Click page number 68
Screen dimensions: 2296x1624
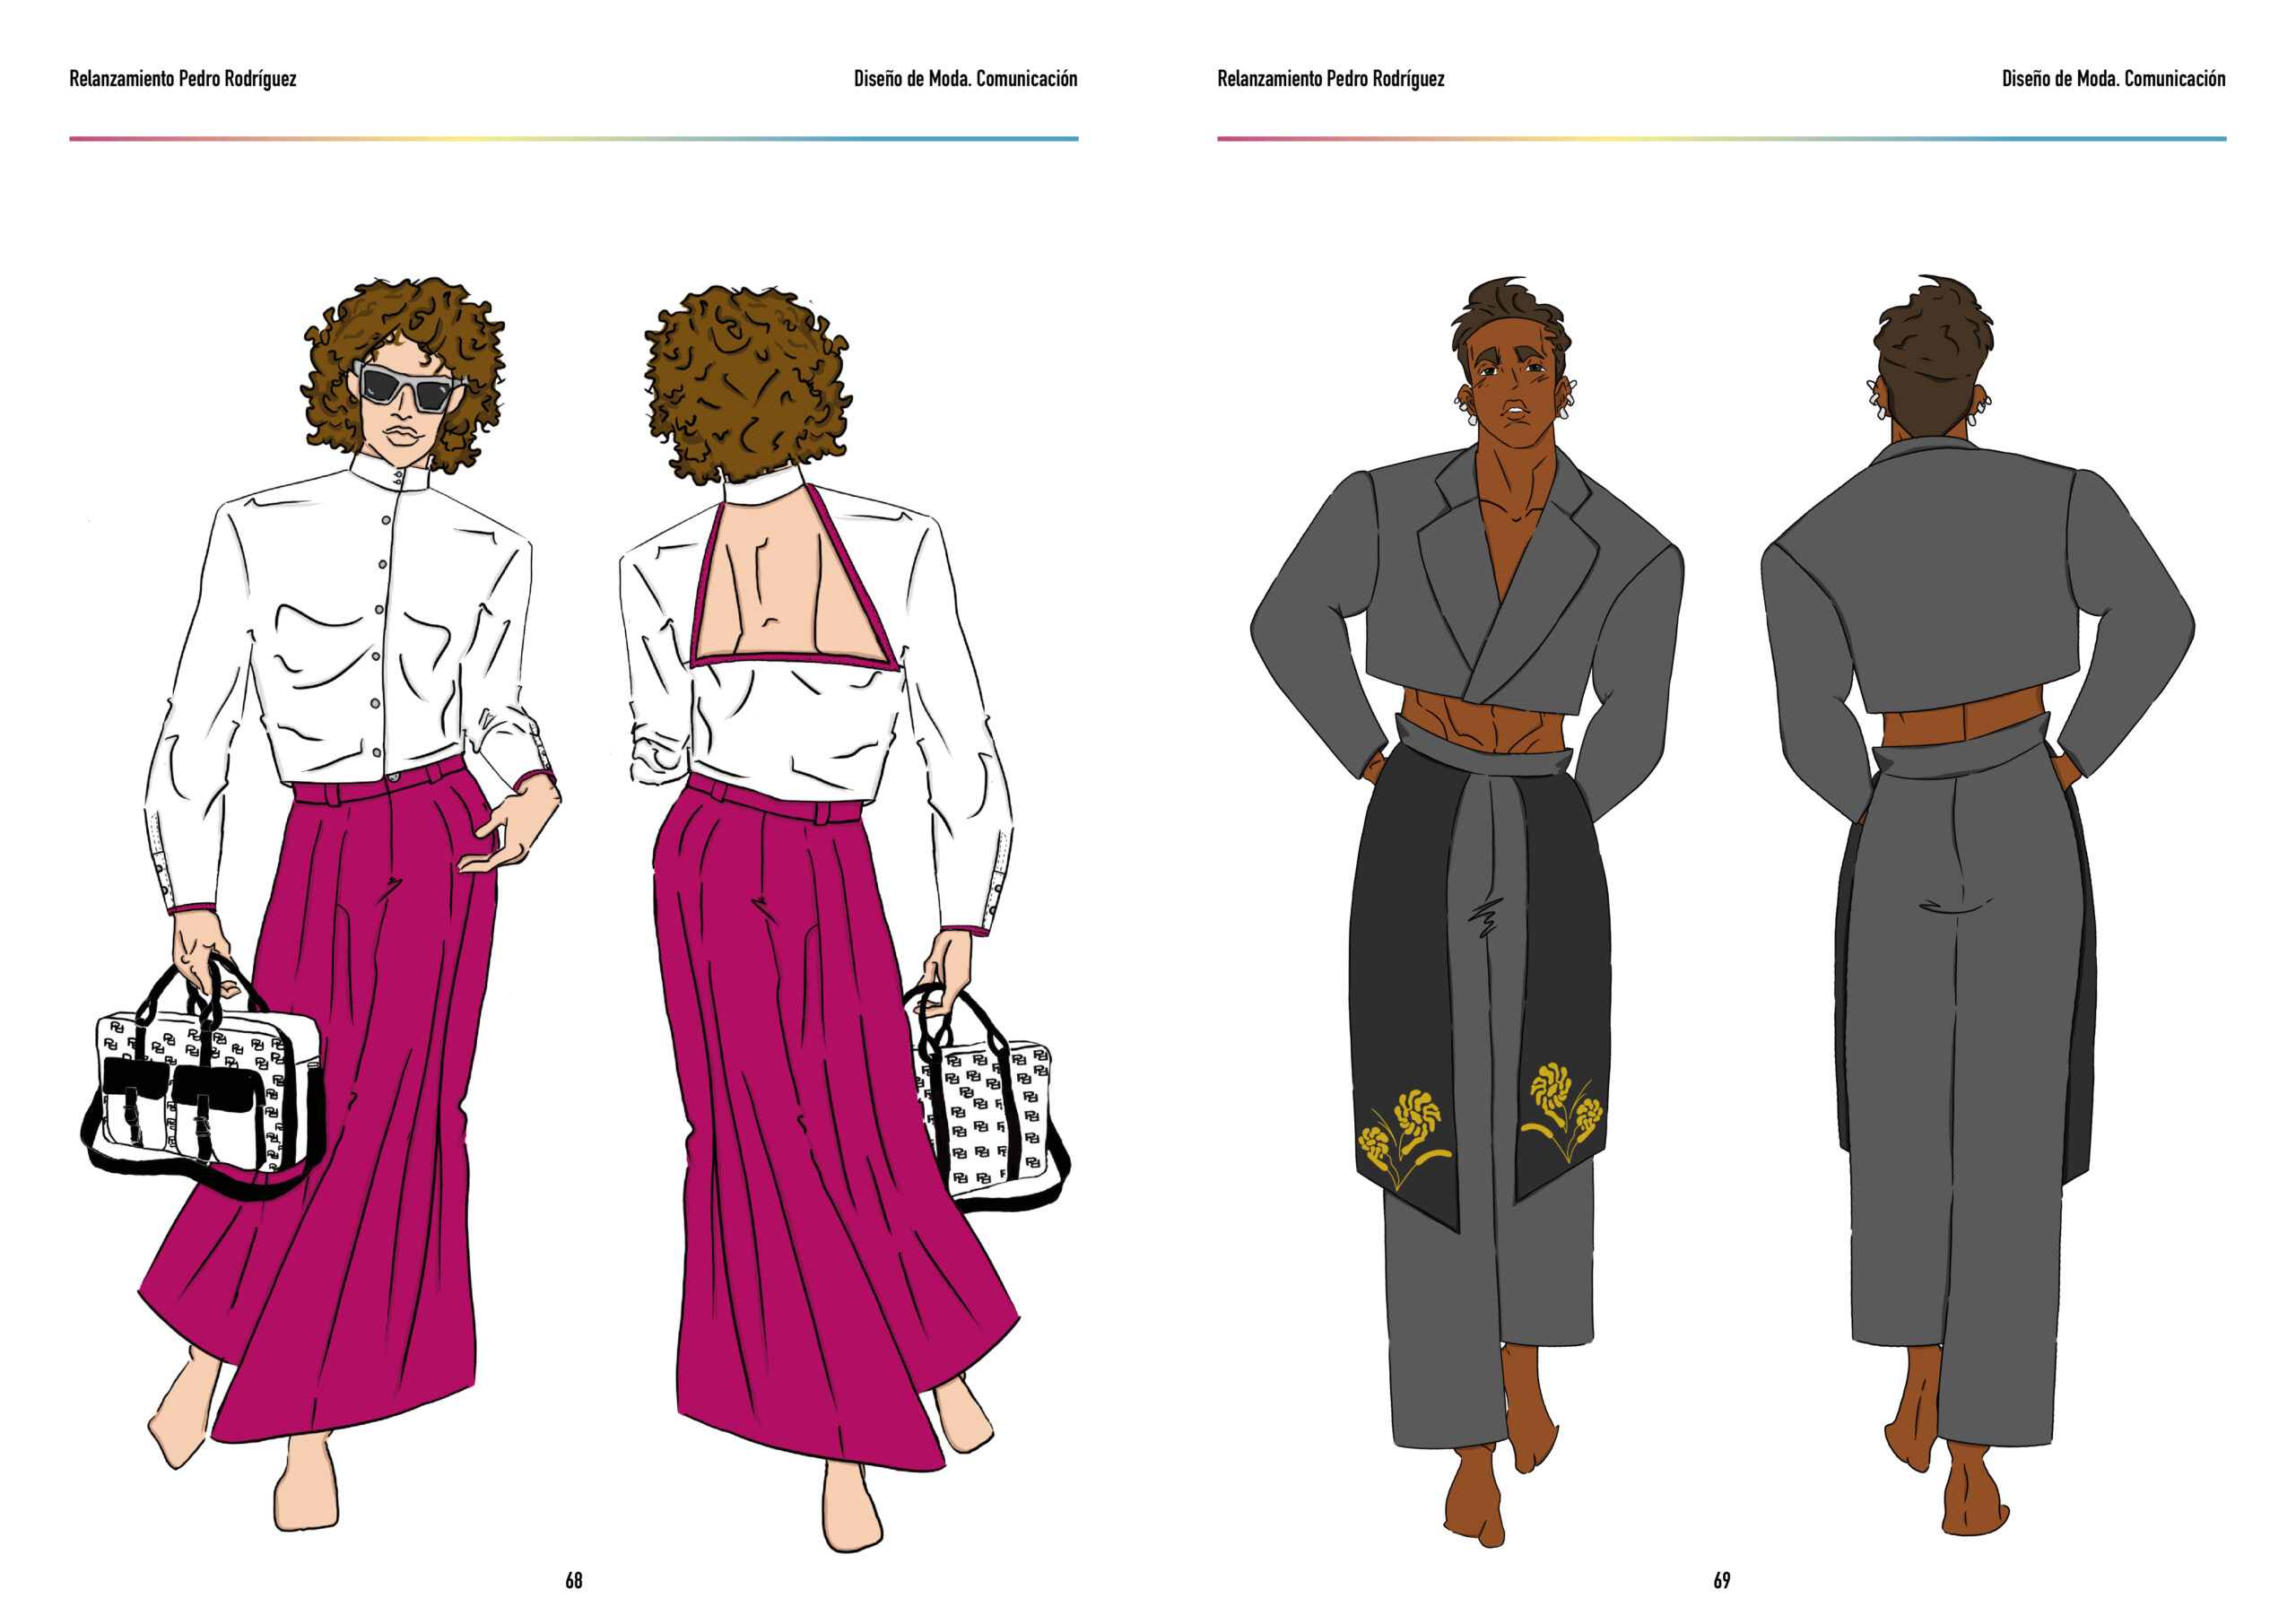pos(573,1580)
